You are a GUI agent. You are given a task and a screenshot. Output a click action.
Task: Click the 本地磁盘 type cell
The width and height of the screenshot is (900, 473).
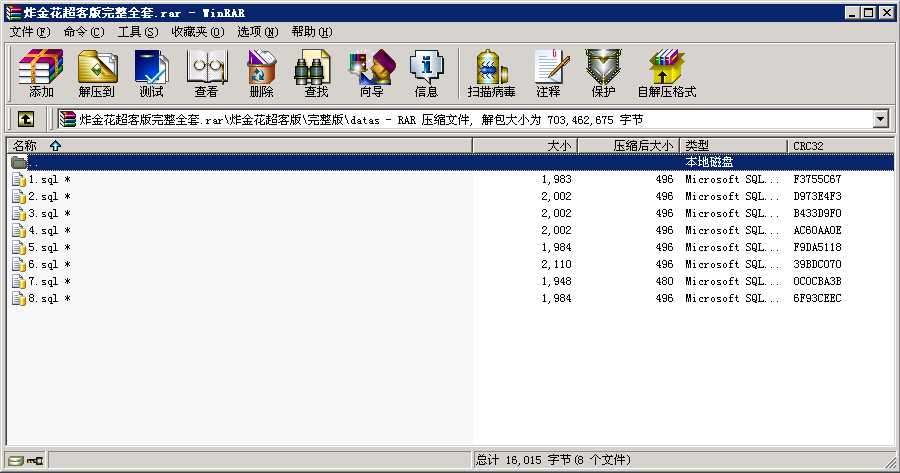709,162
